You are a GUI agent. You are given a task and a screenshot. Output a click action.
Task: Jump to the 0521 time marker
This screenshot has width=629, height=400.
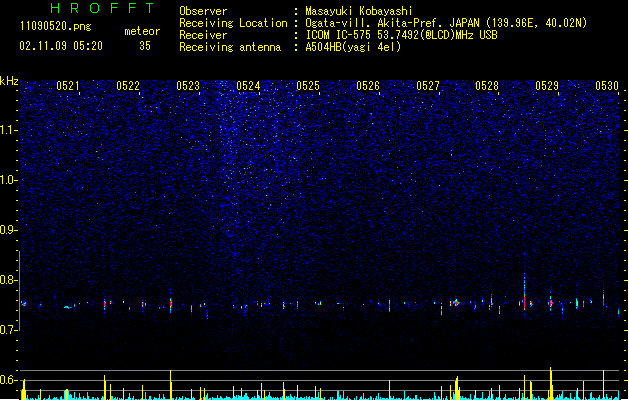(68, 86)
